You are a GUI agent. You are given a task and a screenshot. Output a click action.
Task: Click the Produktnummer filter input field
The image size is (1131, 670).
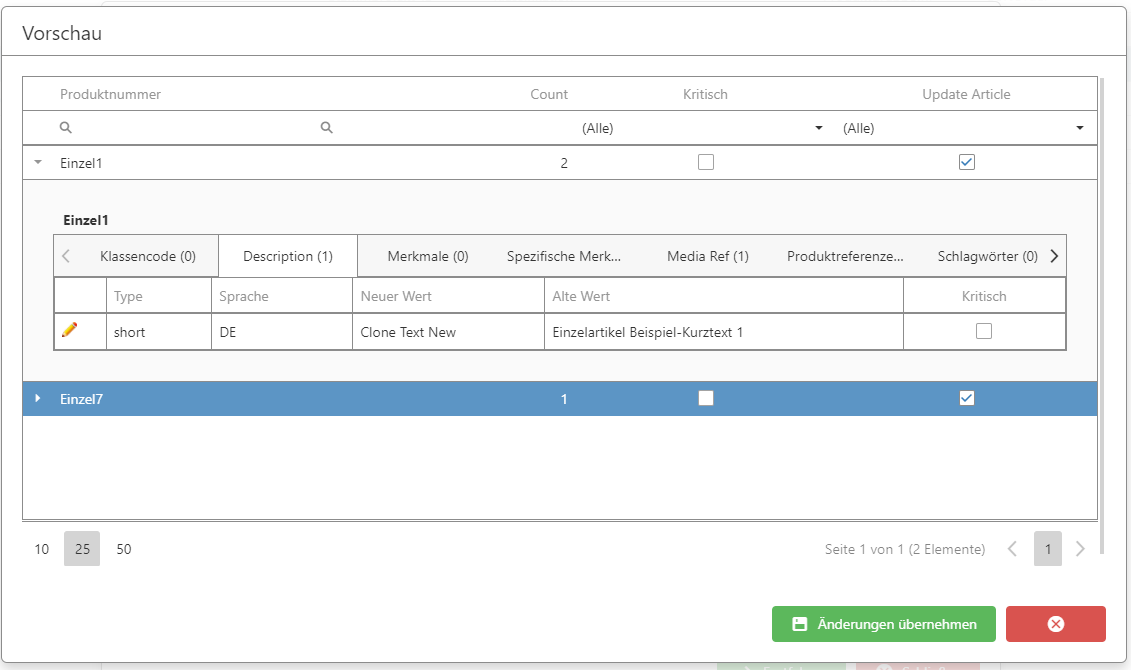[x=182, y=128]
